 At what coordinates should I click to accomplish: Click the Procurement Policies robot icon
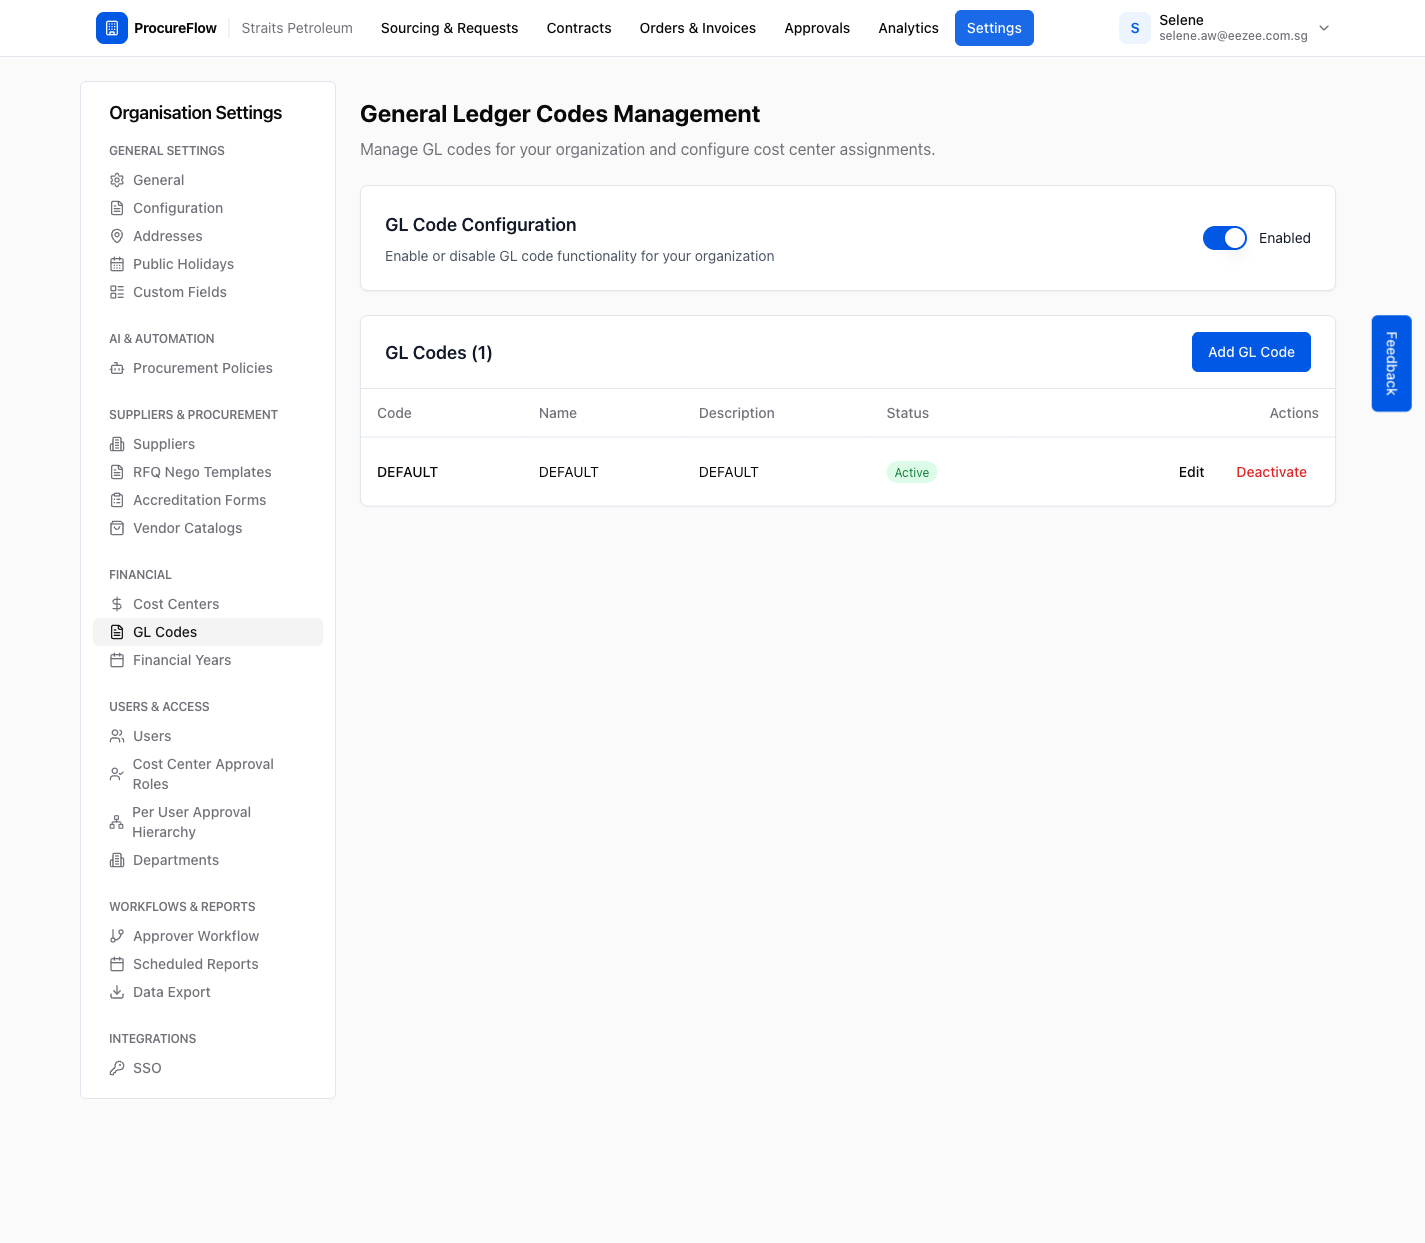click(117, 368)
